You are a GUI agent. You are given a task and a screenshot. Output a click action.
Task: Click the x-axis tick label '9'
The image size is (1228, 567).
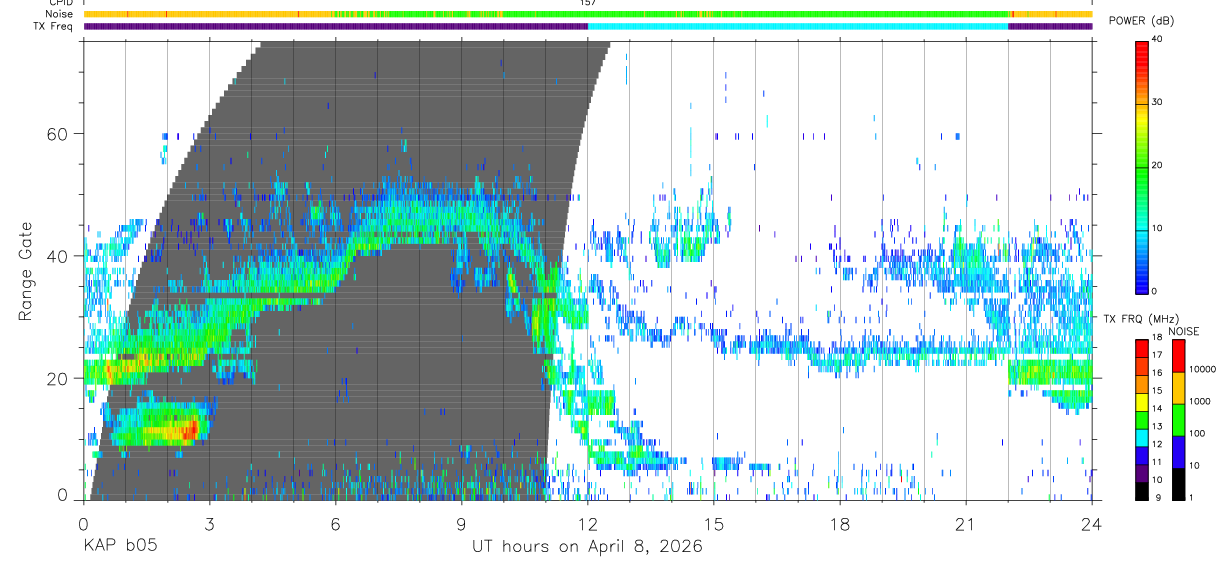(x=461, y=524)
